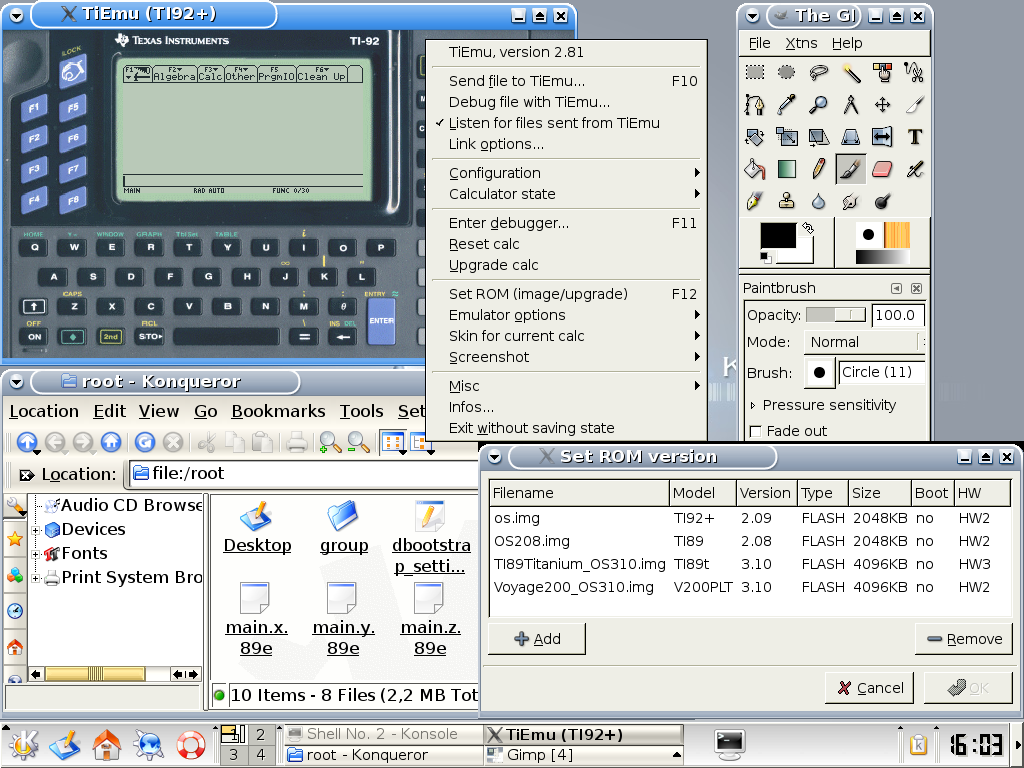Viewport: 1024px width, 768px height.
Task: Open the white background color swatch
Action: (x=807, y=253)
